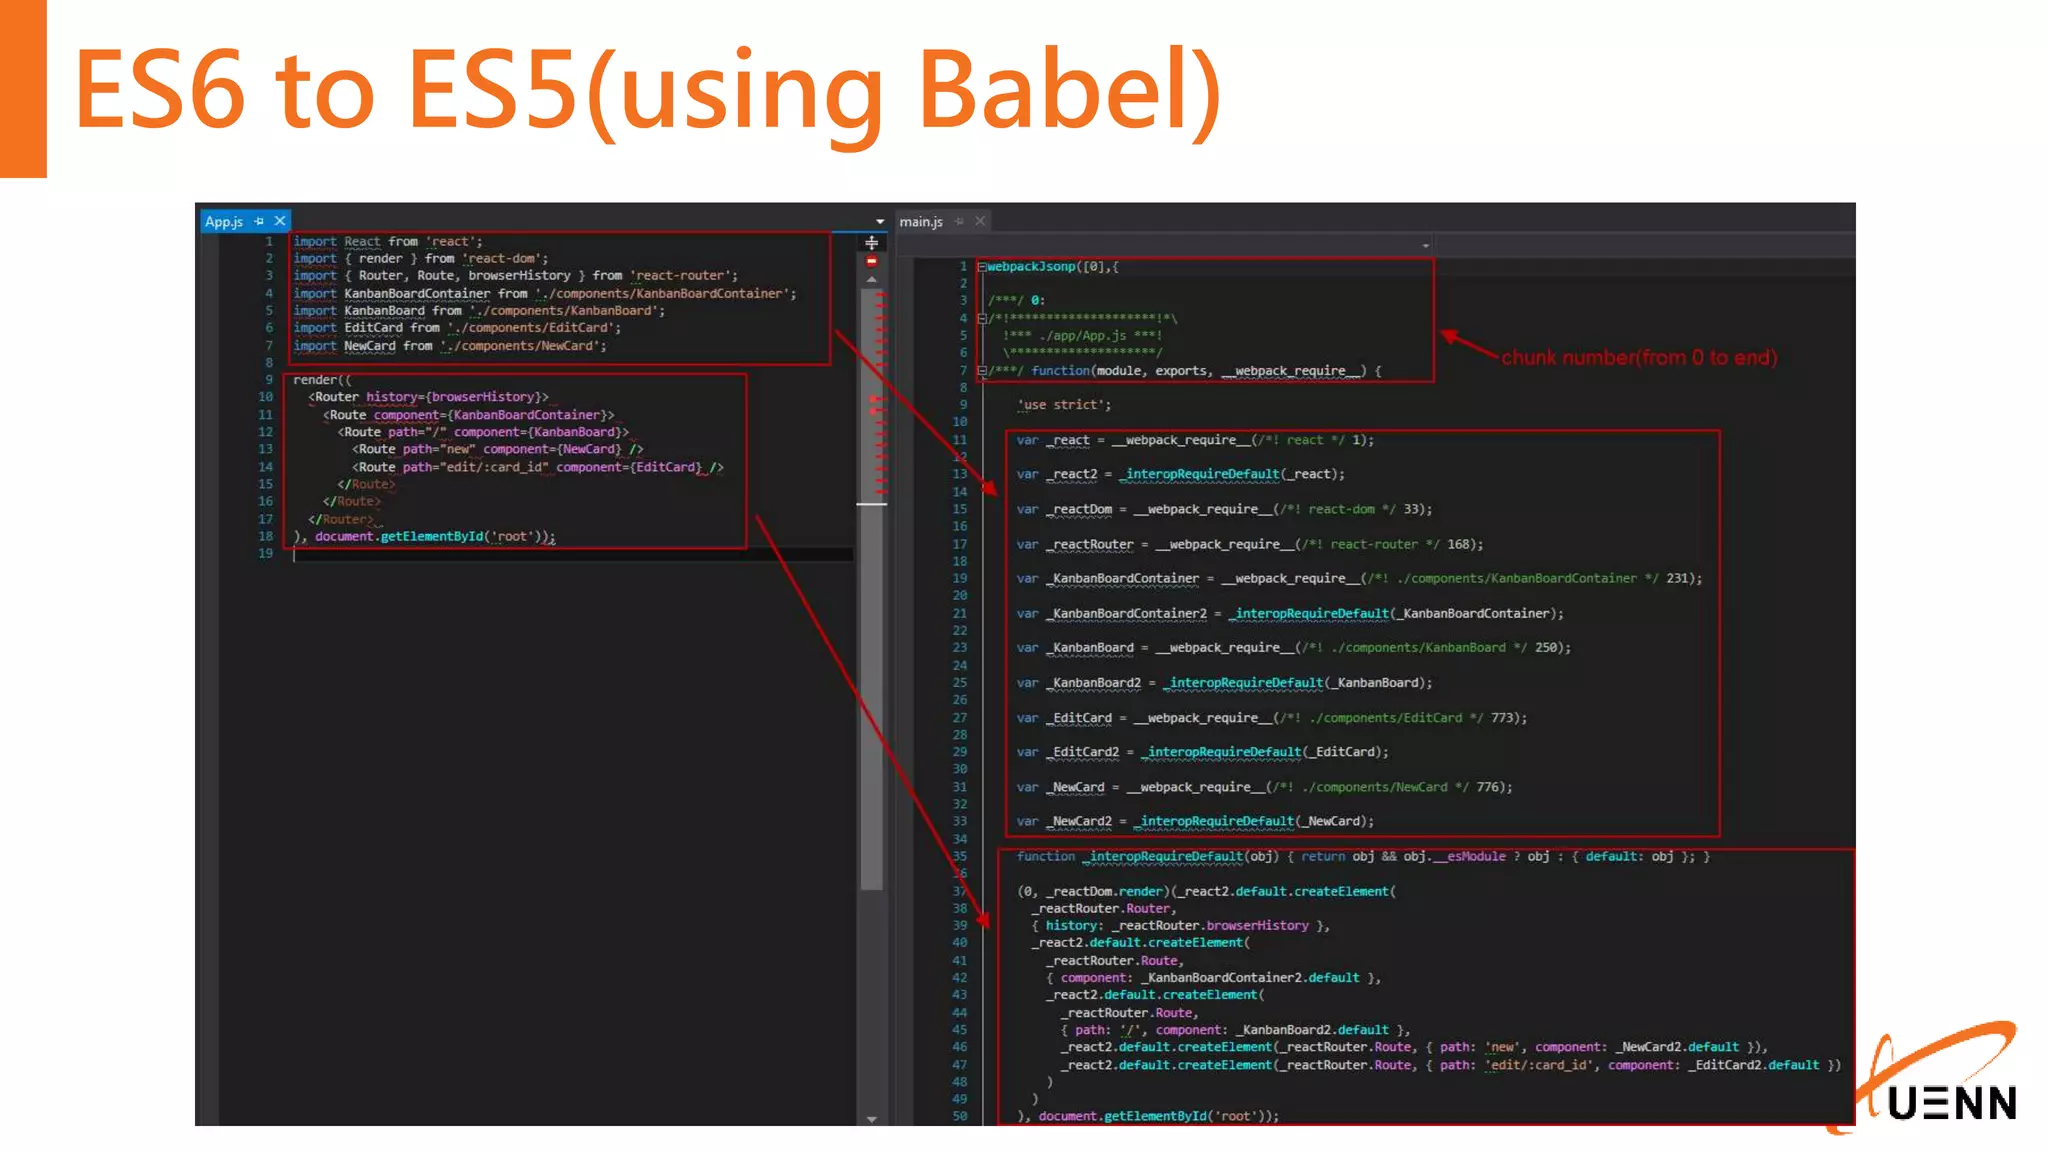Click the red error indicator atop App.js scrollbar
This screenshot has height=1152, width=2048.
pos(872,261)
